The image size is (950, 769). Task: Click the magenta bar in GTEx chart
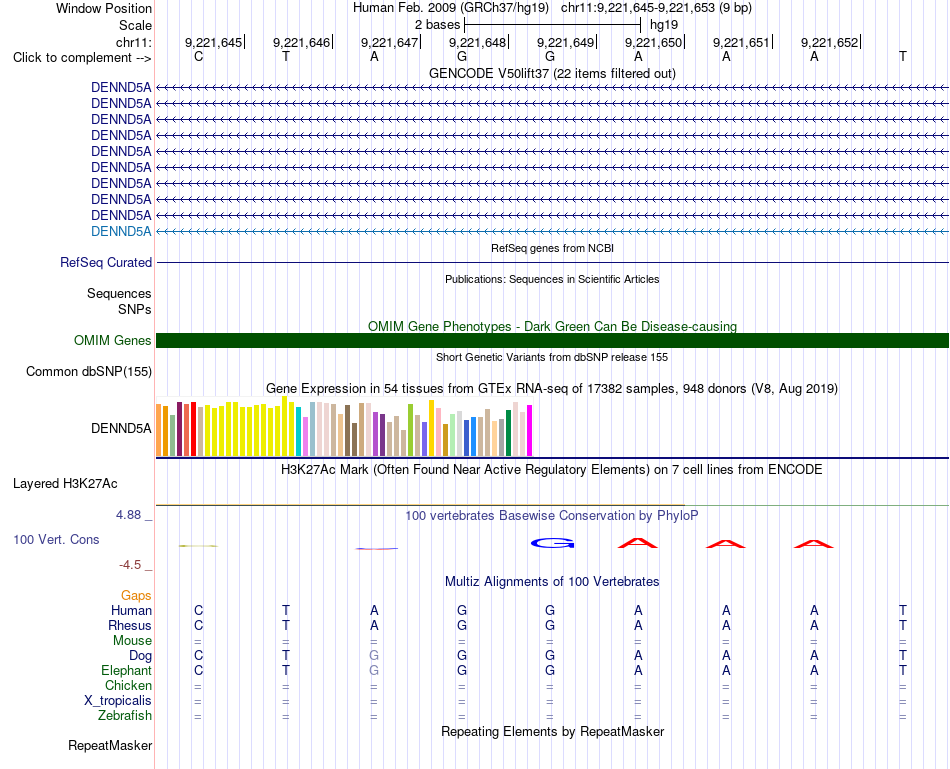click(x=530, y=430)
